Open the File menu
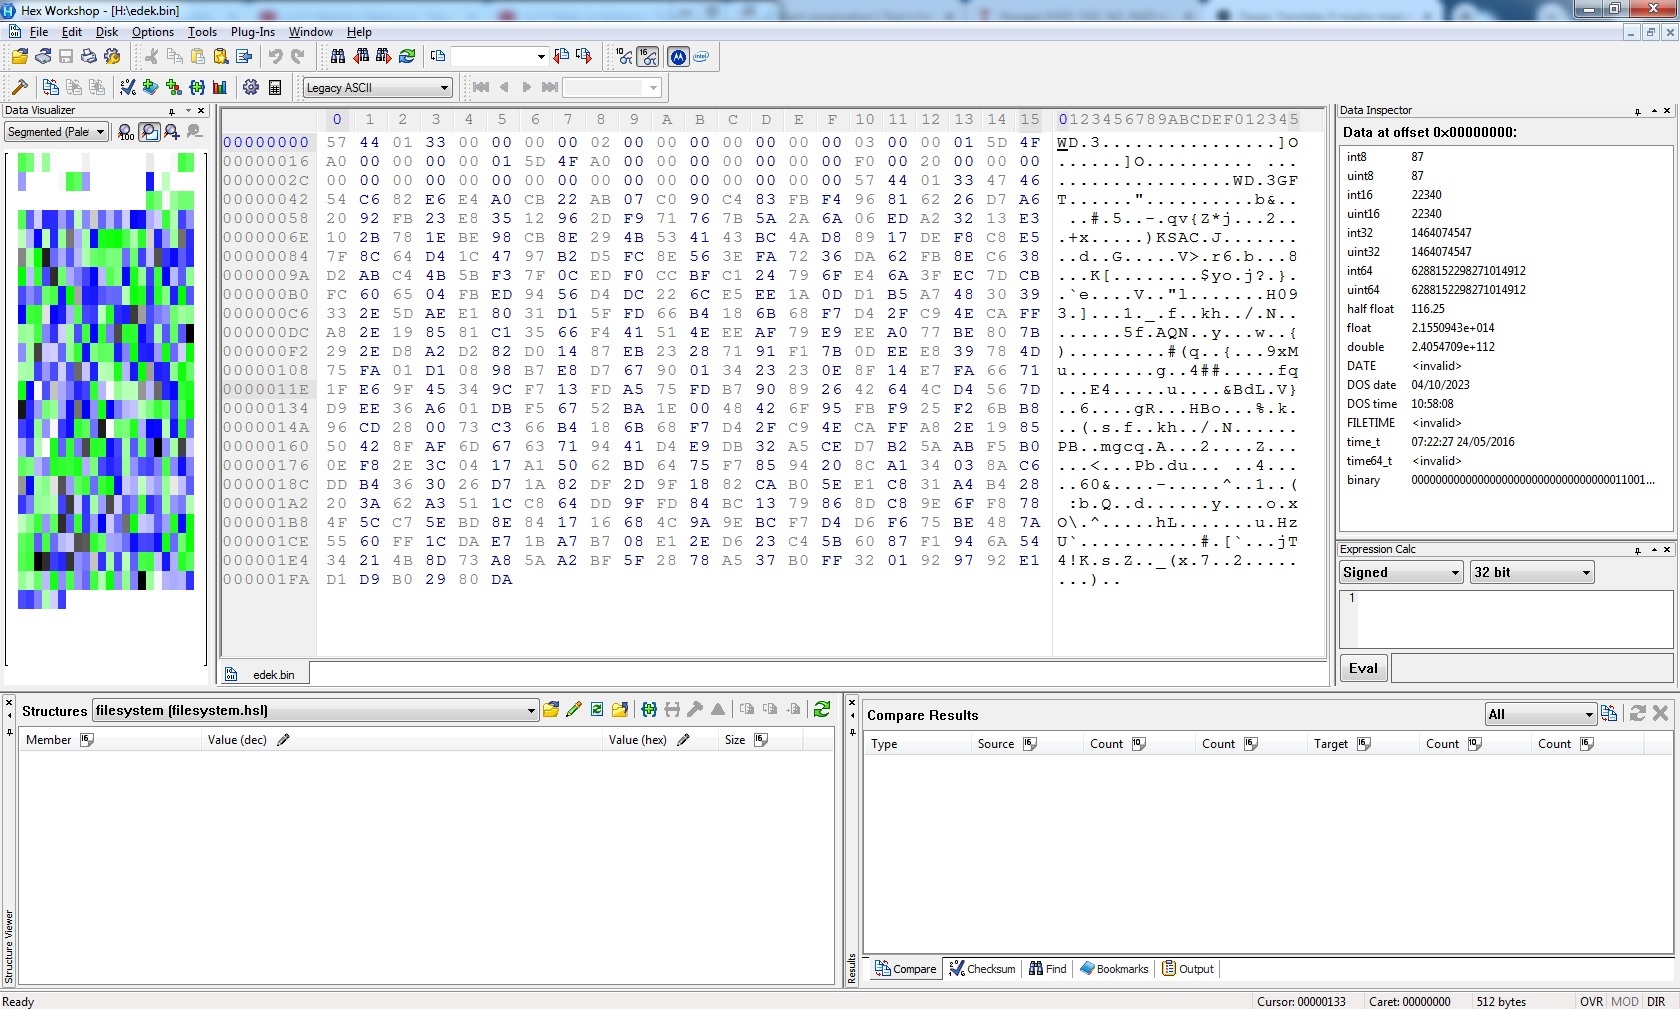1680x1010 pixels. point(39,32)
